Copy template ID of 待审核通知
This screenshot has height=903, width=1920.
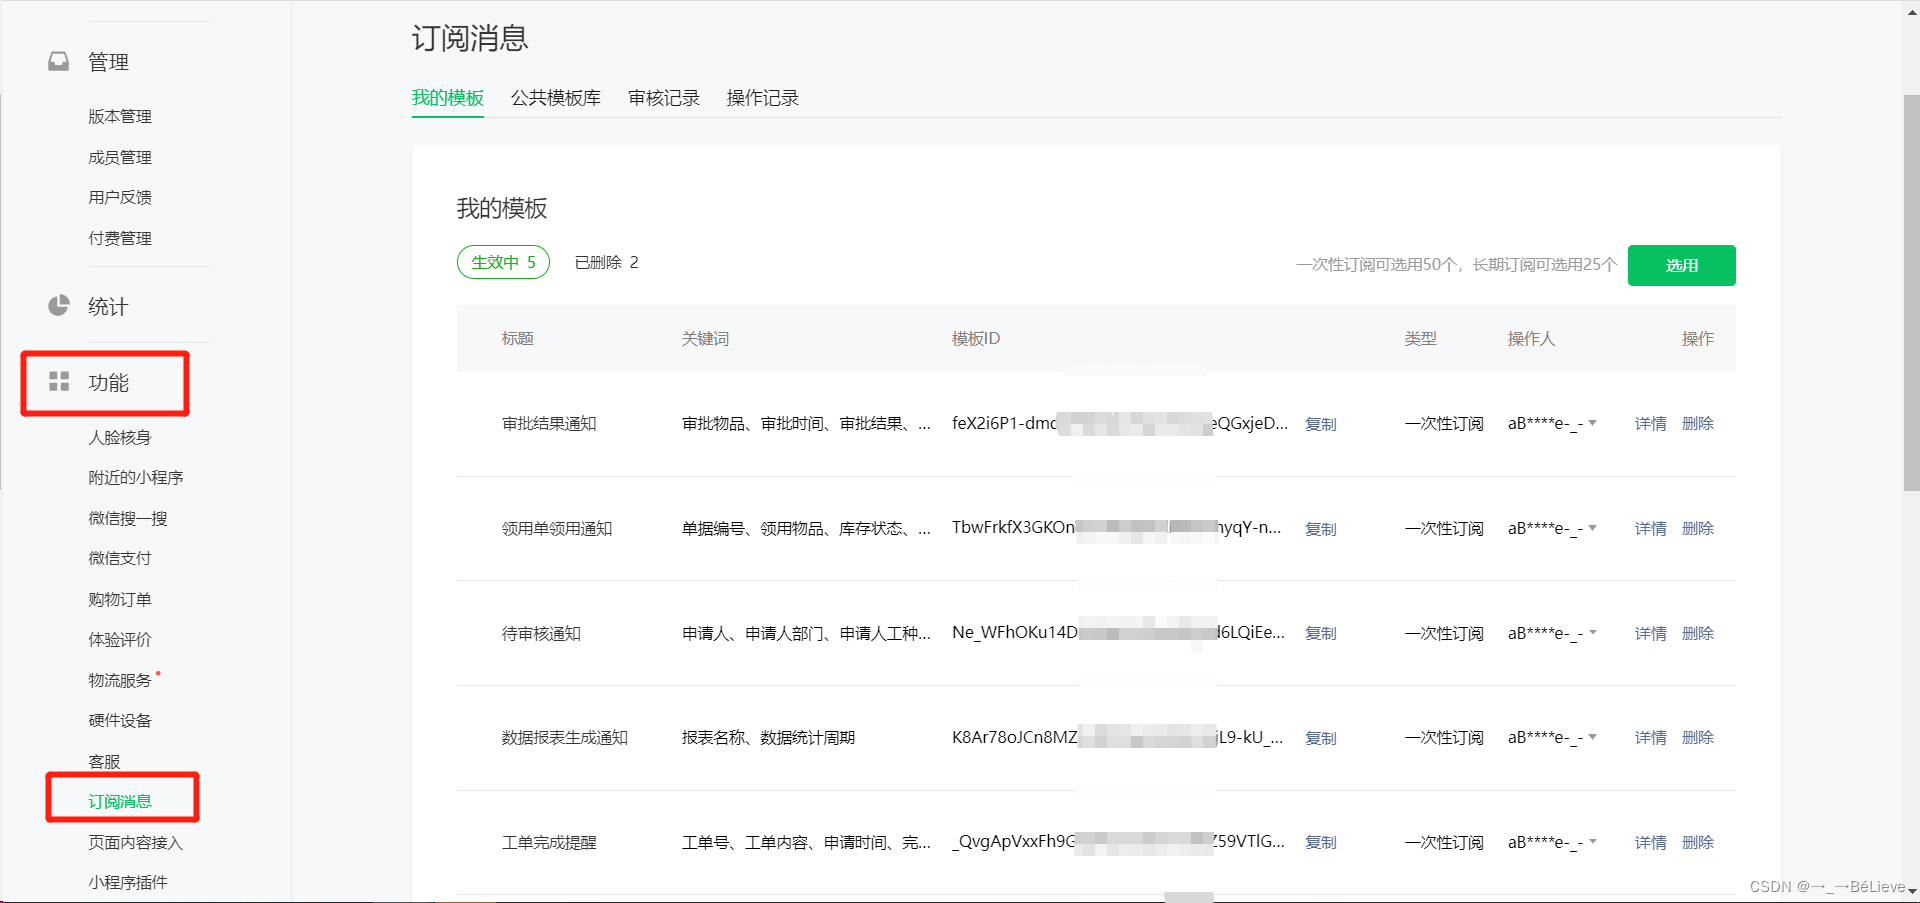(1321, 633)
